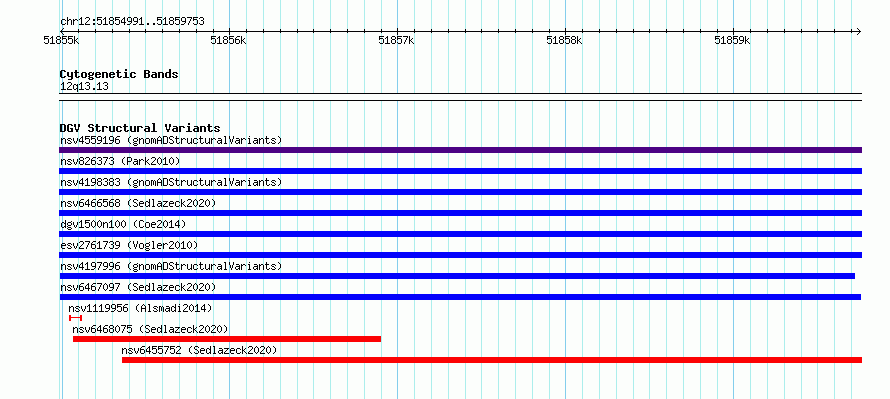Click the blue nsv826373 variant bar
The height and width of the screenshot is (399, 890).
[x=460, y=171]
